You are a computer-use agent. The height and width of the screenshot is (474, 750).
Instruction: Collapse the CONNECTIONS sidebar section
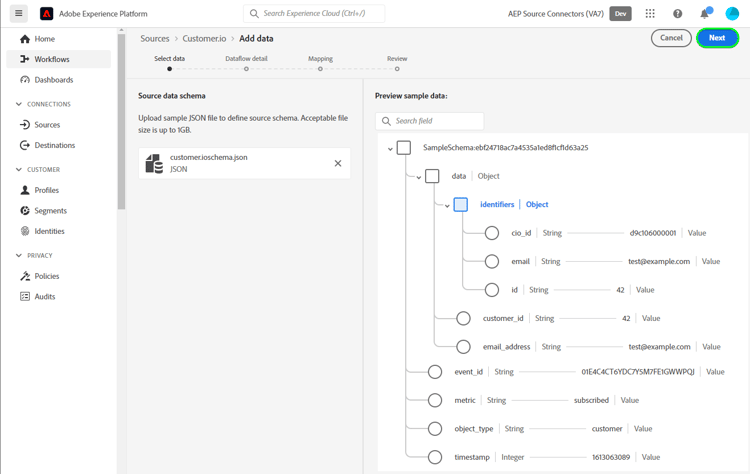[19, 104]
